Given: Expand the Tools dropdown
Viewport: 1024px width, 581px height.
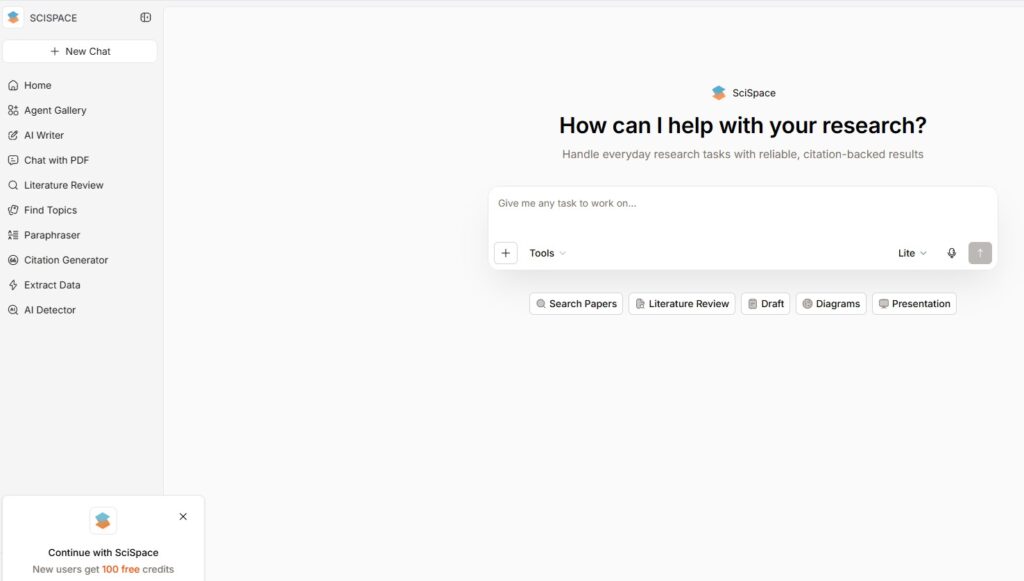Looking at the screenshot, I should point(547,253).
